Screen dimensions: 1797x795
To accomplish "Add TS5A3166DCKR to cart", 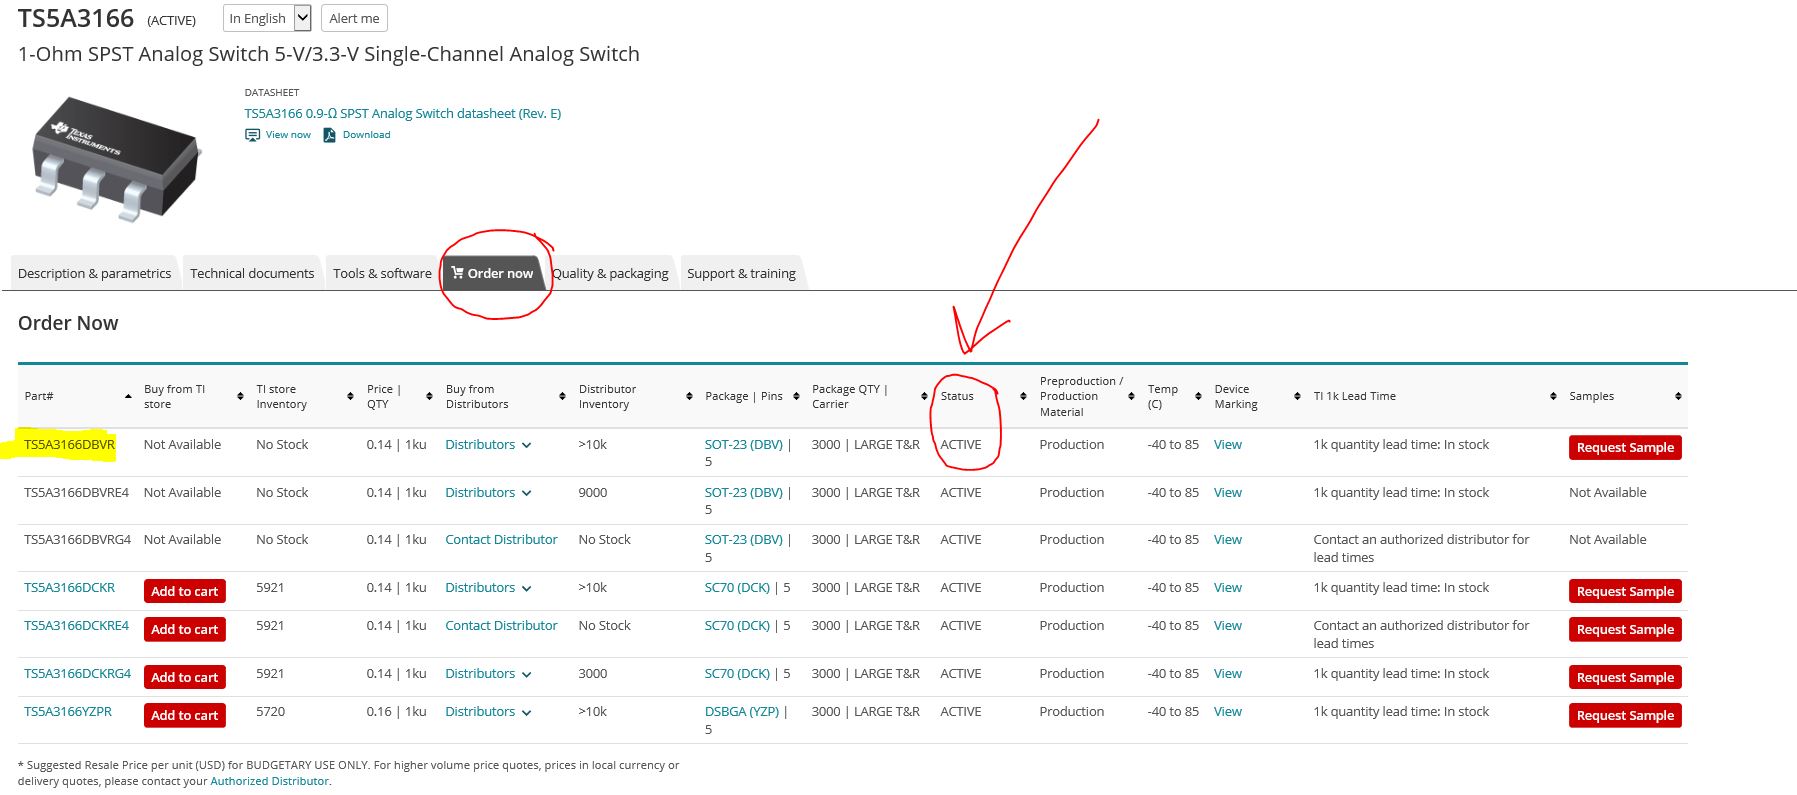I will [x=185, y=591].
